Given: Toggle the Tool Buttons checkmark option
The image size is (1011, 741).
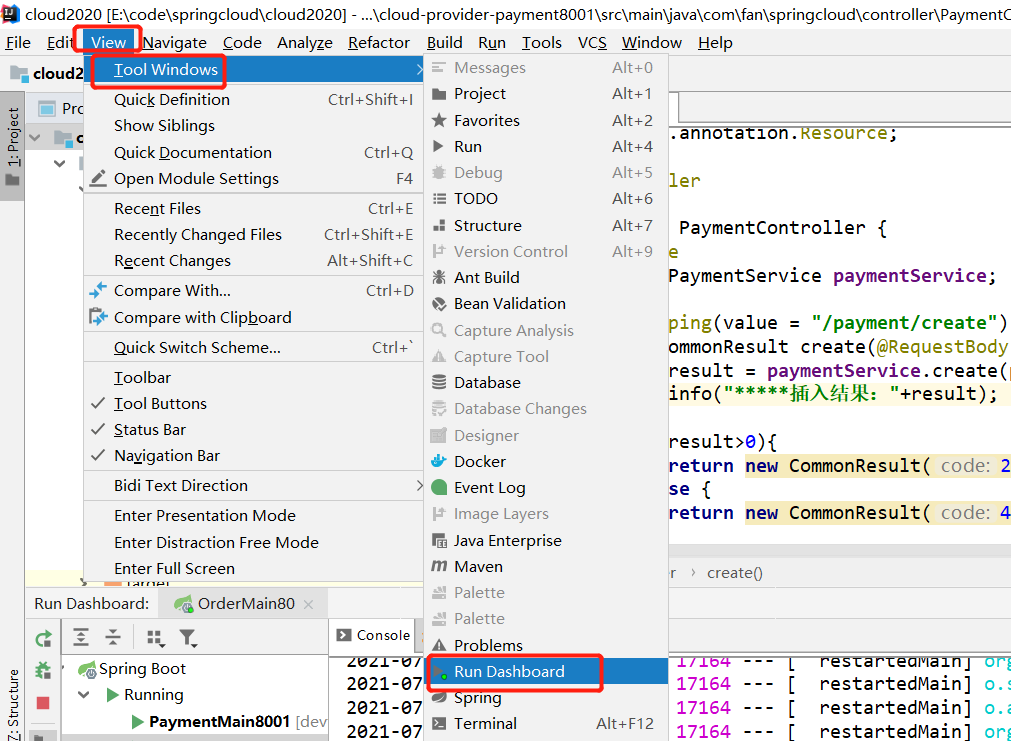Looking at the screenshot, I should 253,404.
